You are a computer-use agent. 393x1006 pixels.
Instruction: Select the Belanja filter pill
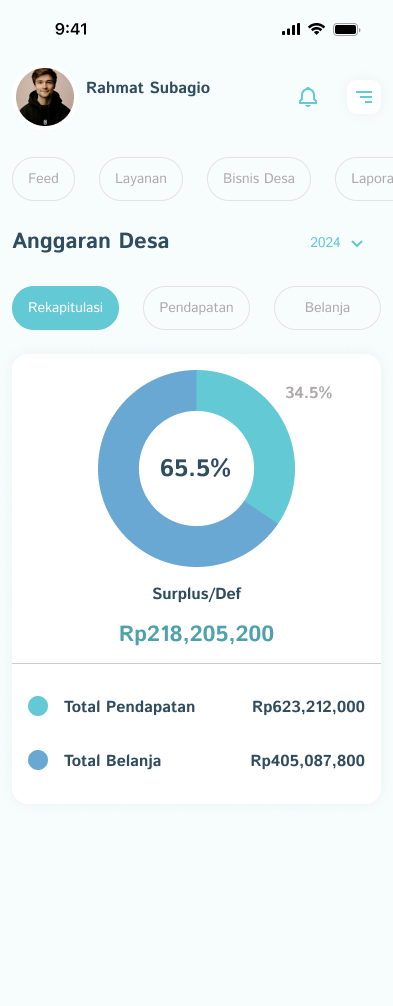328,308
